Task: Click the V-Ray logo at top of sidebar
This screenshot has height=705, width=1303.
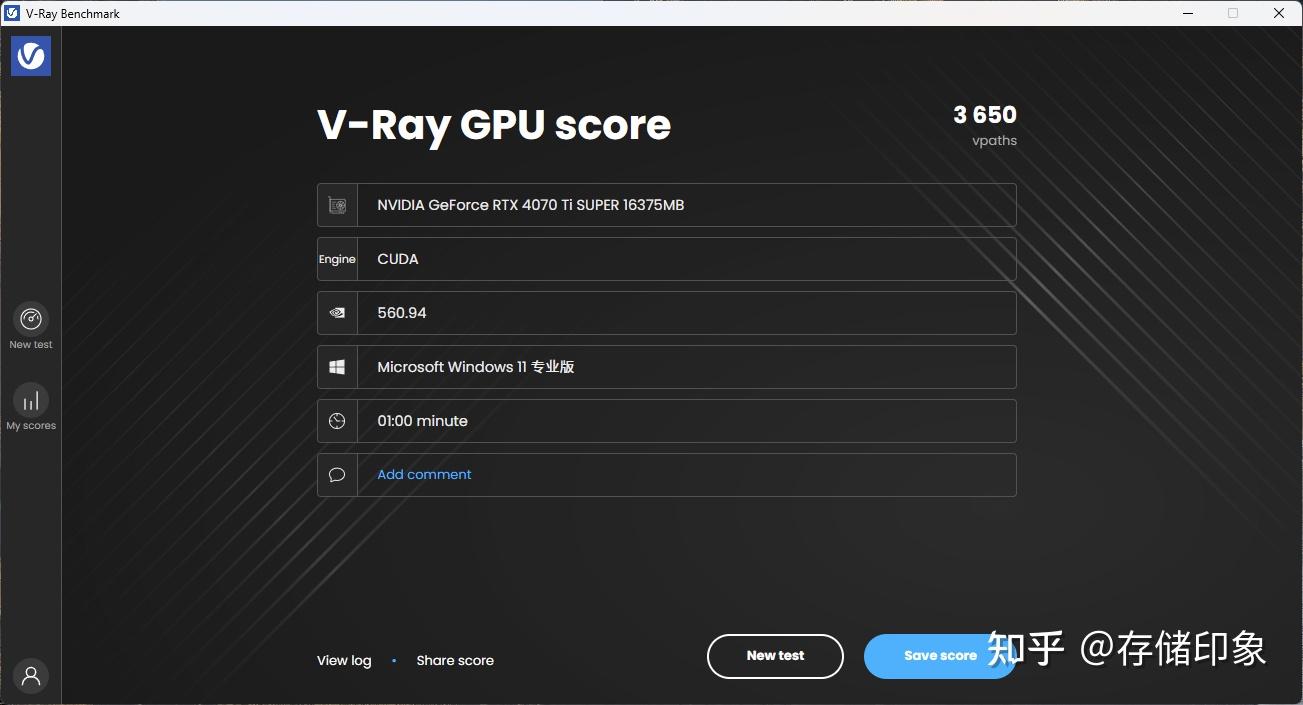Action: pyautogui.click(x=30, y=56)
